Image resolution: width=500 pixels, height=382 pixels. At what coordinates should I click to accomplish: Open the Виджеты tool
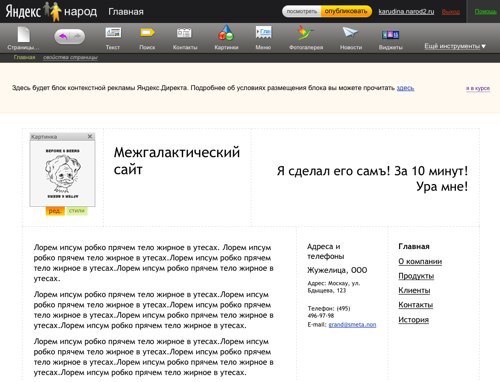pyautogui.click(x=391, y=38)
